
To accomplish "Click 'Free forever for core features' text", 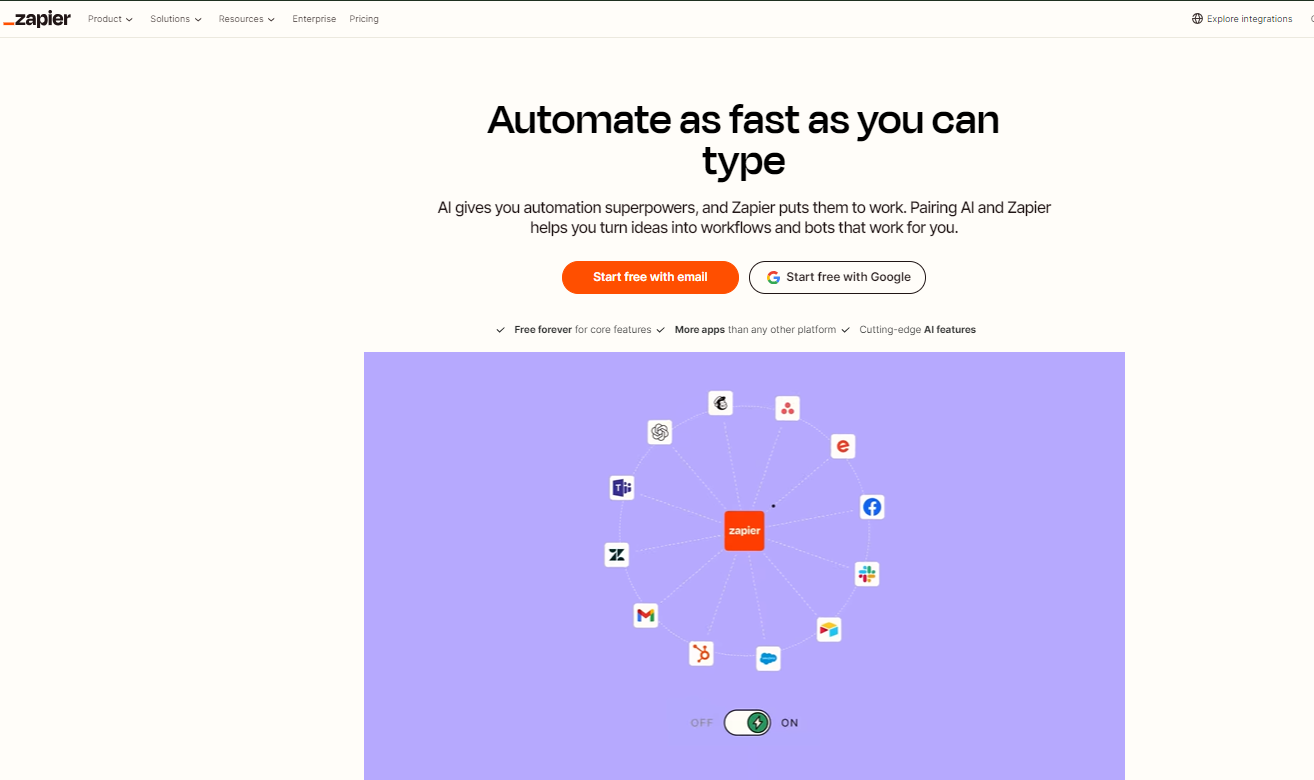I will 583,330.
